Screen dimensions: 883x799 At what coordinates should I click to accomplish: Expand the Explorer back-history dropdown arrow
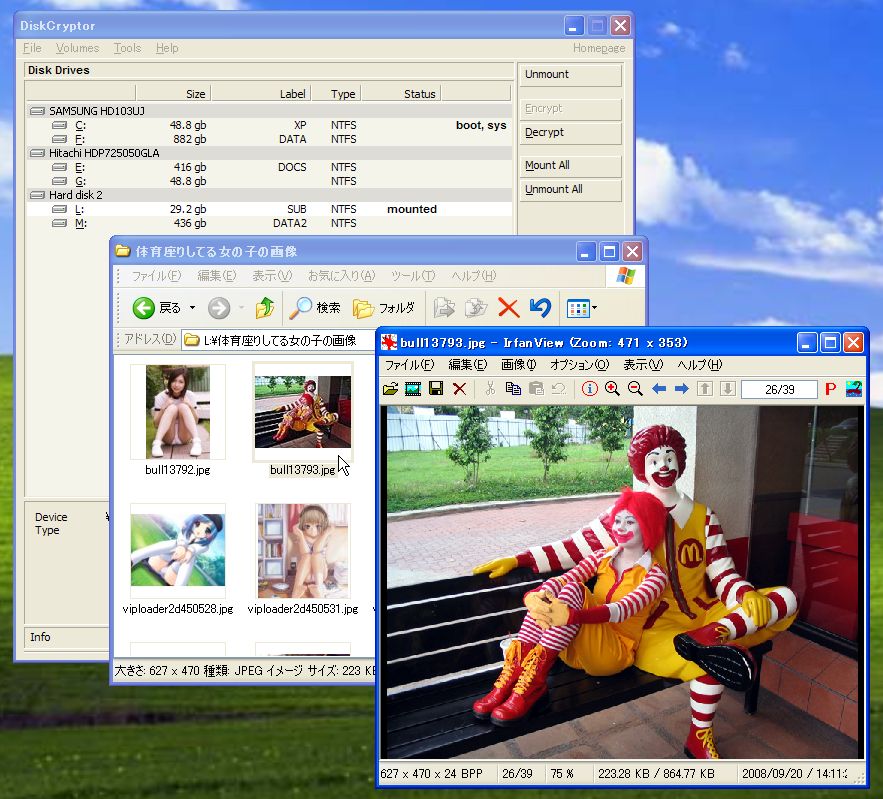pos(193,308)
